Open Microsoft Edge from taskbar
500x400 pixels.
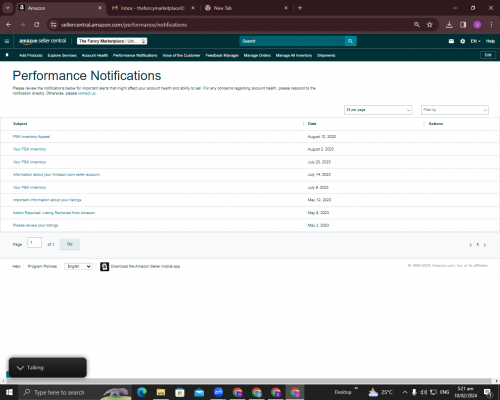[142, 392]
